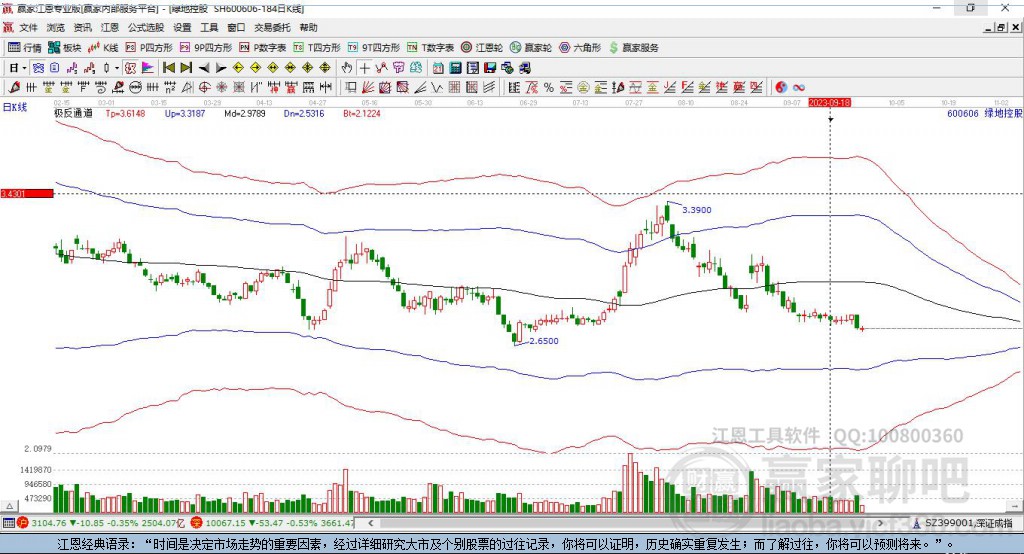Image resolution: width=1024 pixels, height=554 pixels.
Task: Click the Bt=2.1224 indicator value
Action: [x=362, y=114]
